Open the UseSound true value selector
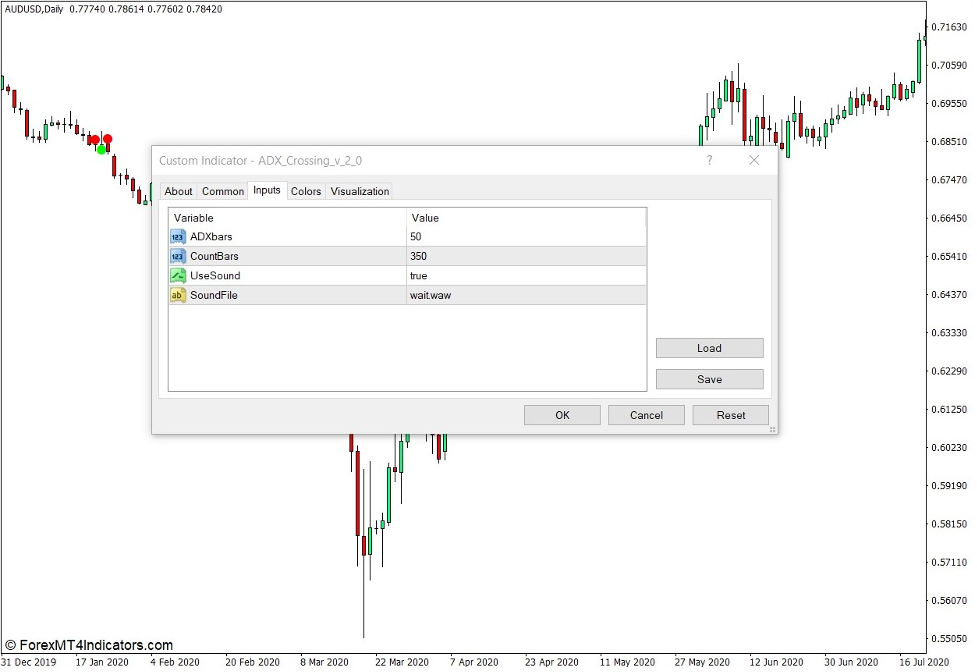This screenshot has height=672, width=977. coord(526,275)
